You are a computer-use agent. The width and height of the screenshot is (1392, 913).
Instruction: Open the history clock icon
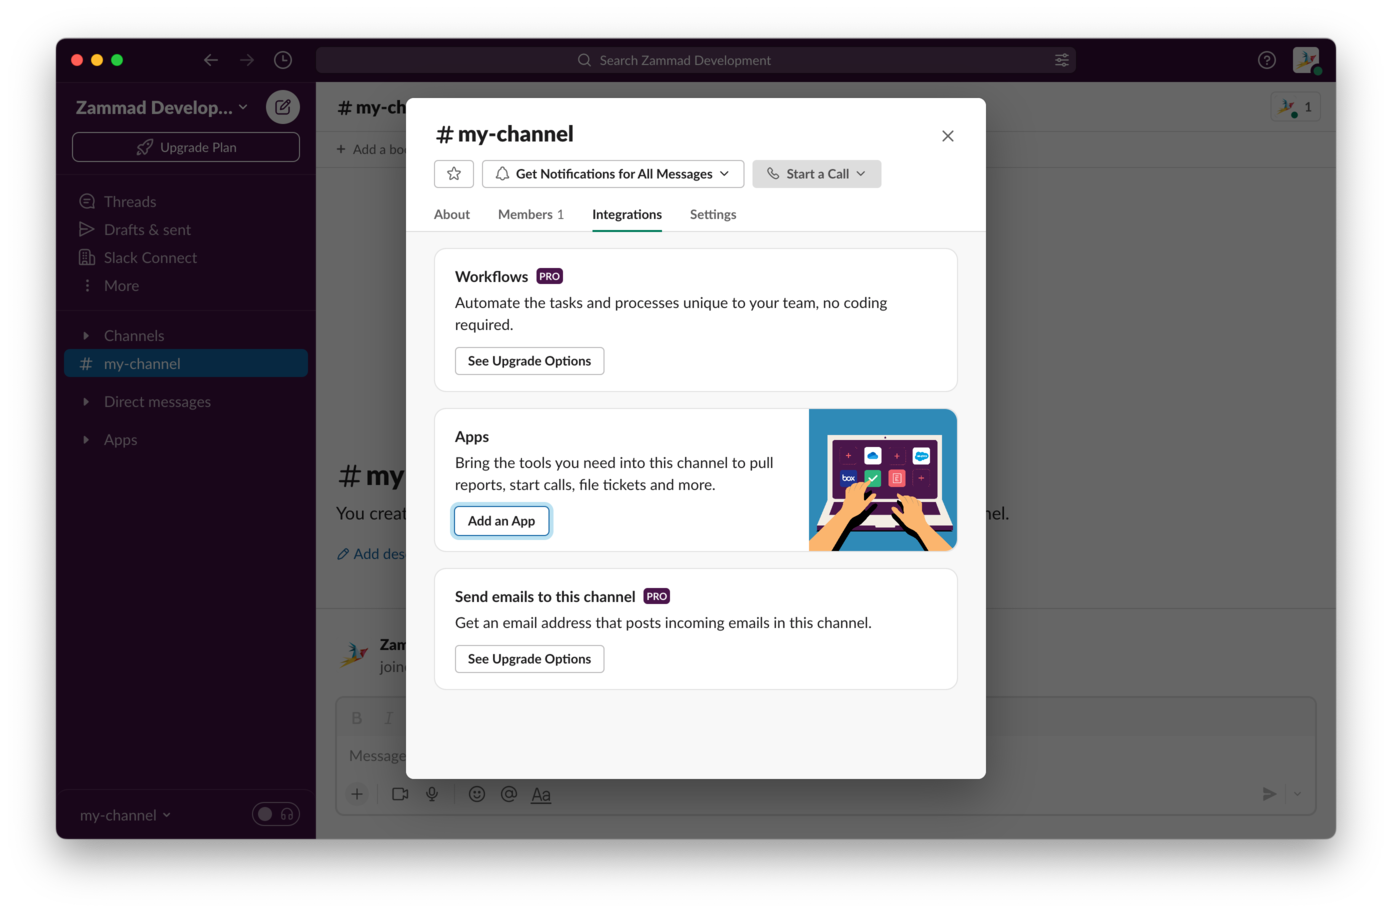coord(283,60)
